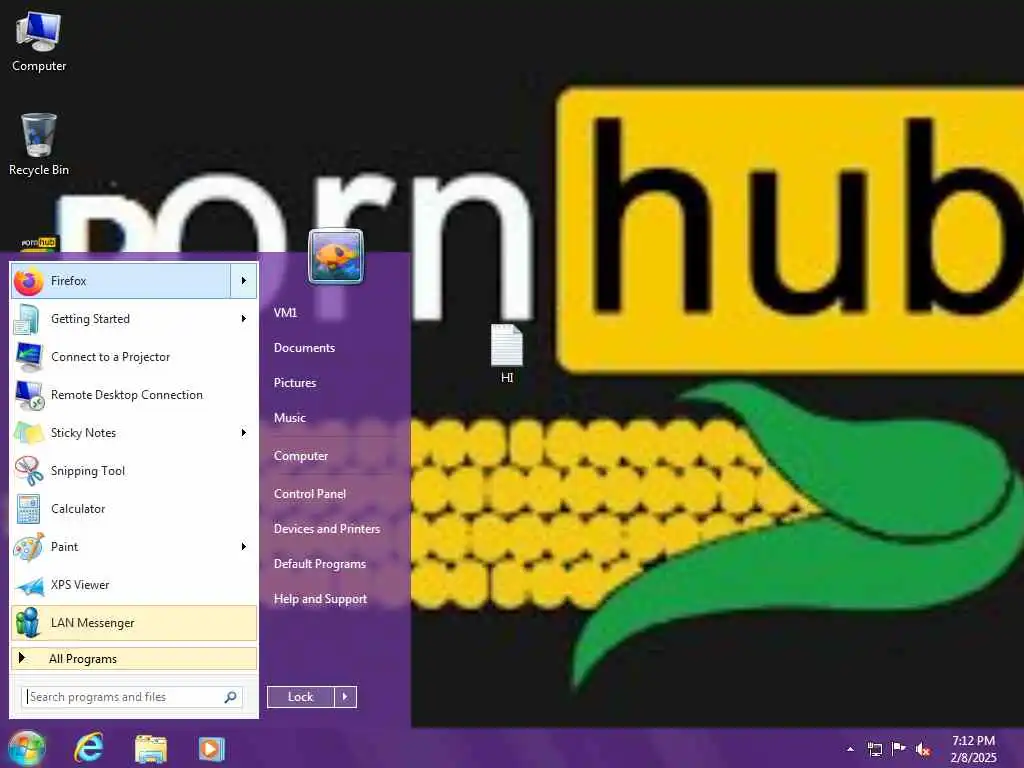Click the Sticky Notes icon
The height and width of the screenshot is (768, 1024).
[x=29, y=432]
